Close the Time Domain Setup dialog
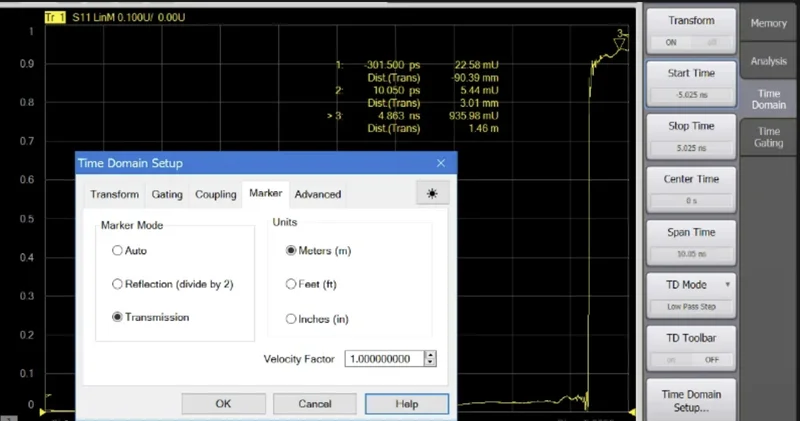 (441, 163)
